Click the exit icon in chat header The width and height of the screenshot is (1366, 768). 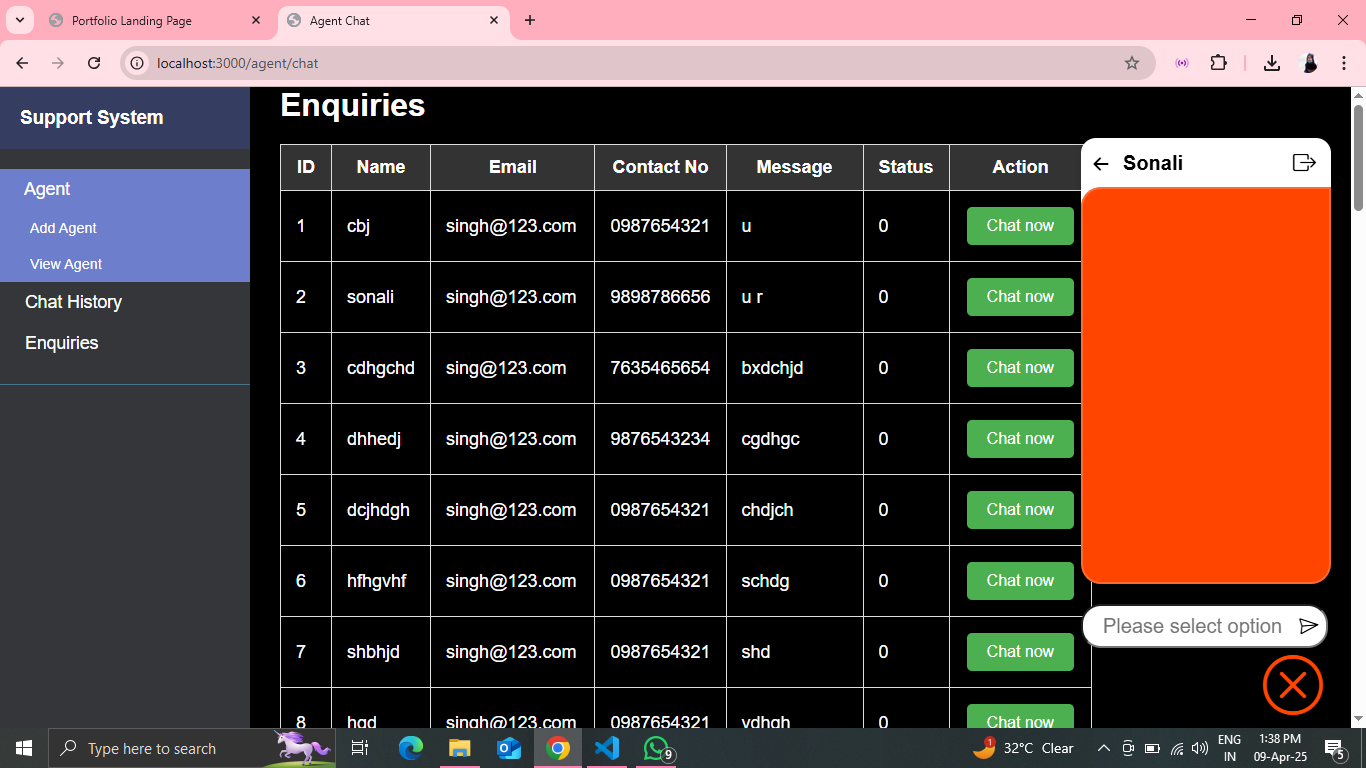click(x=1304, y=163)
